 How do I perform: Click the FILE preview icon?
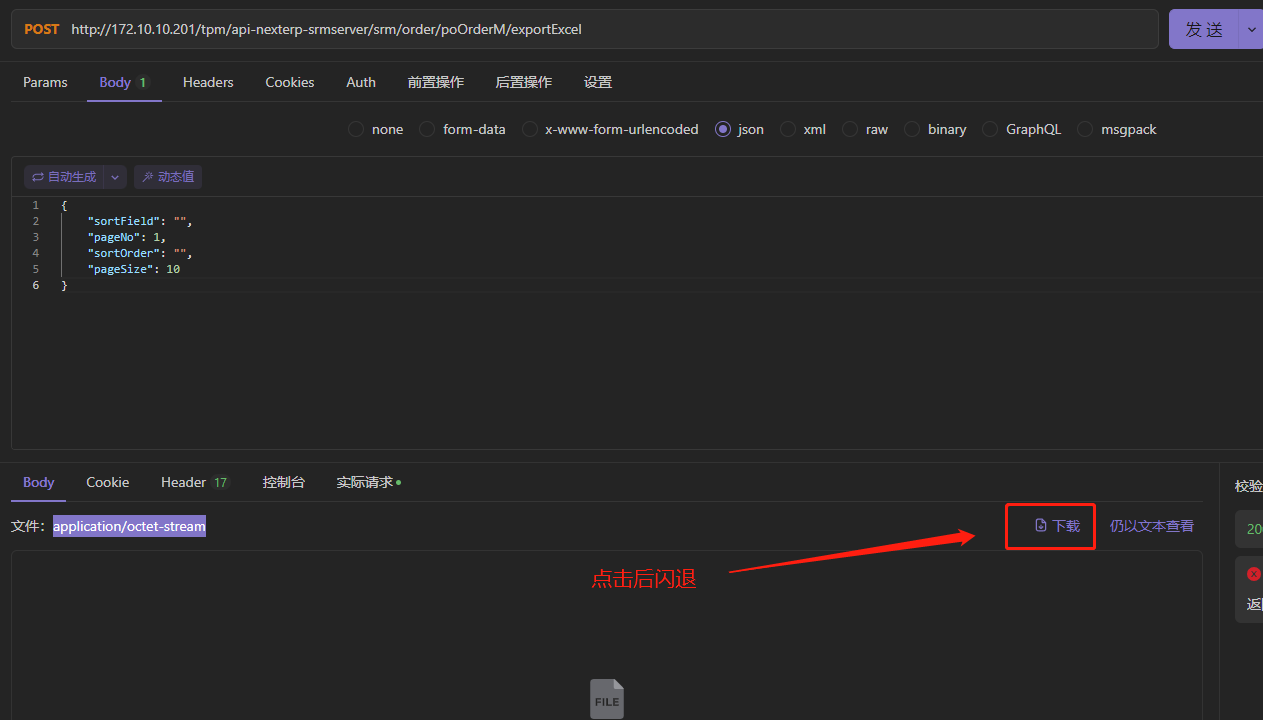606,698
